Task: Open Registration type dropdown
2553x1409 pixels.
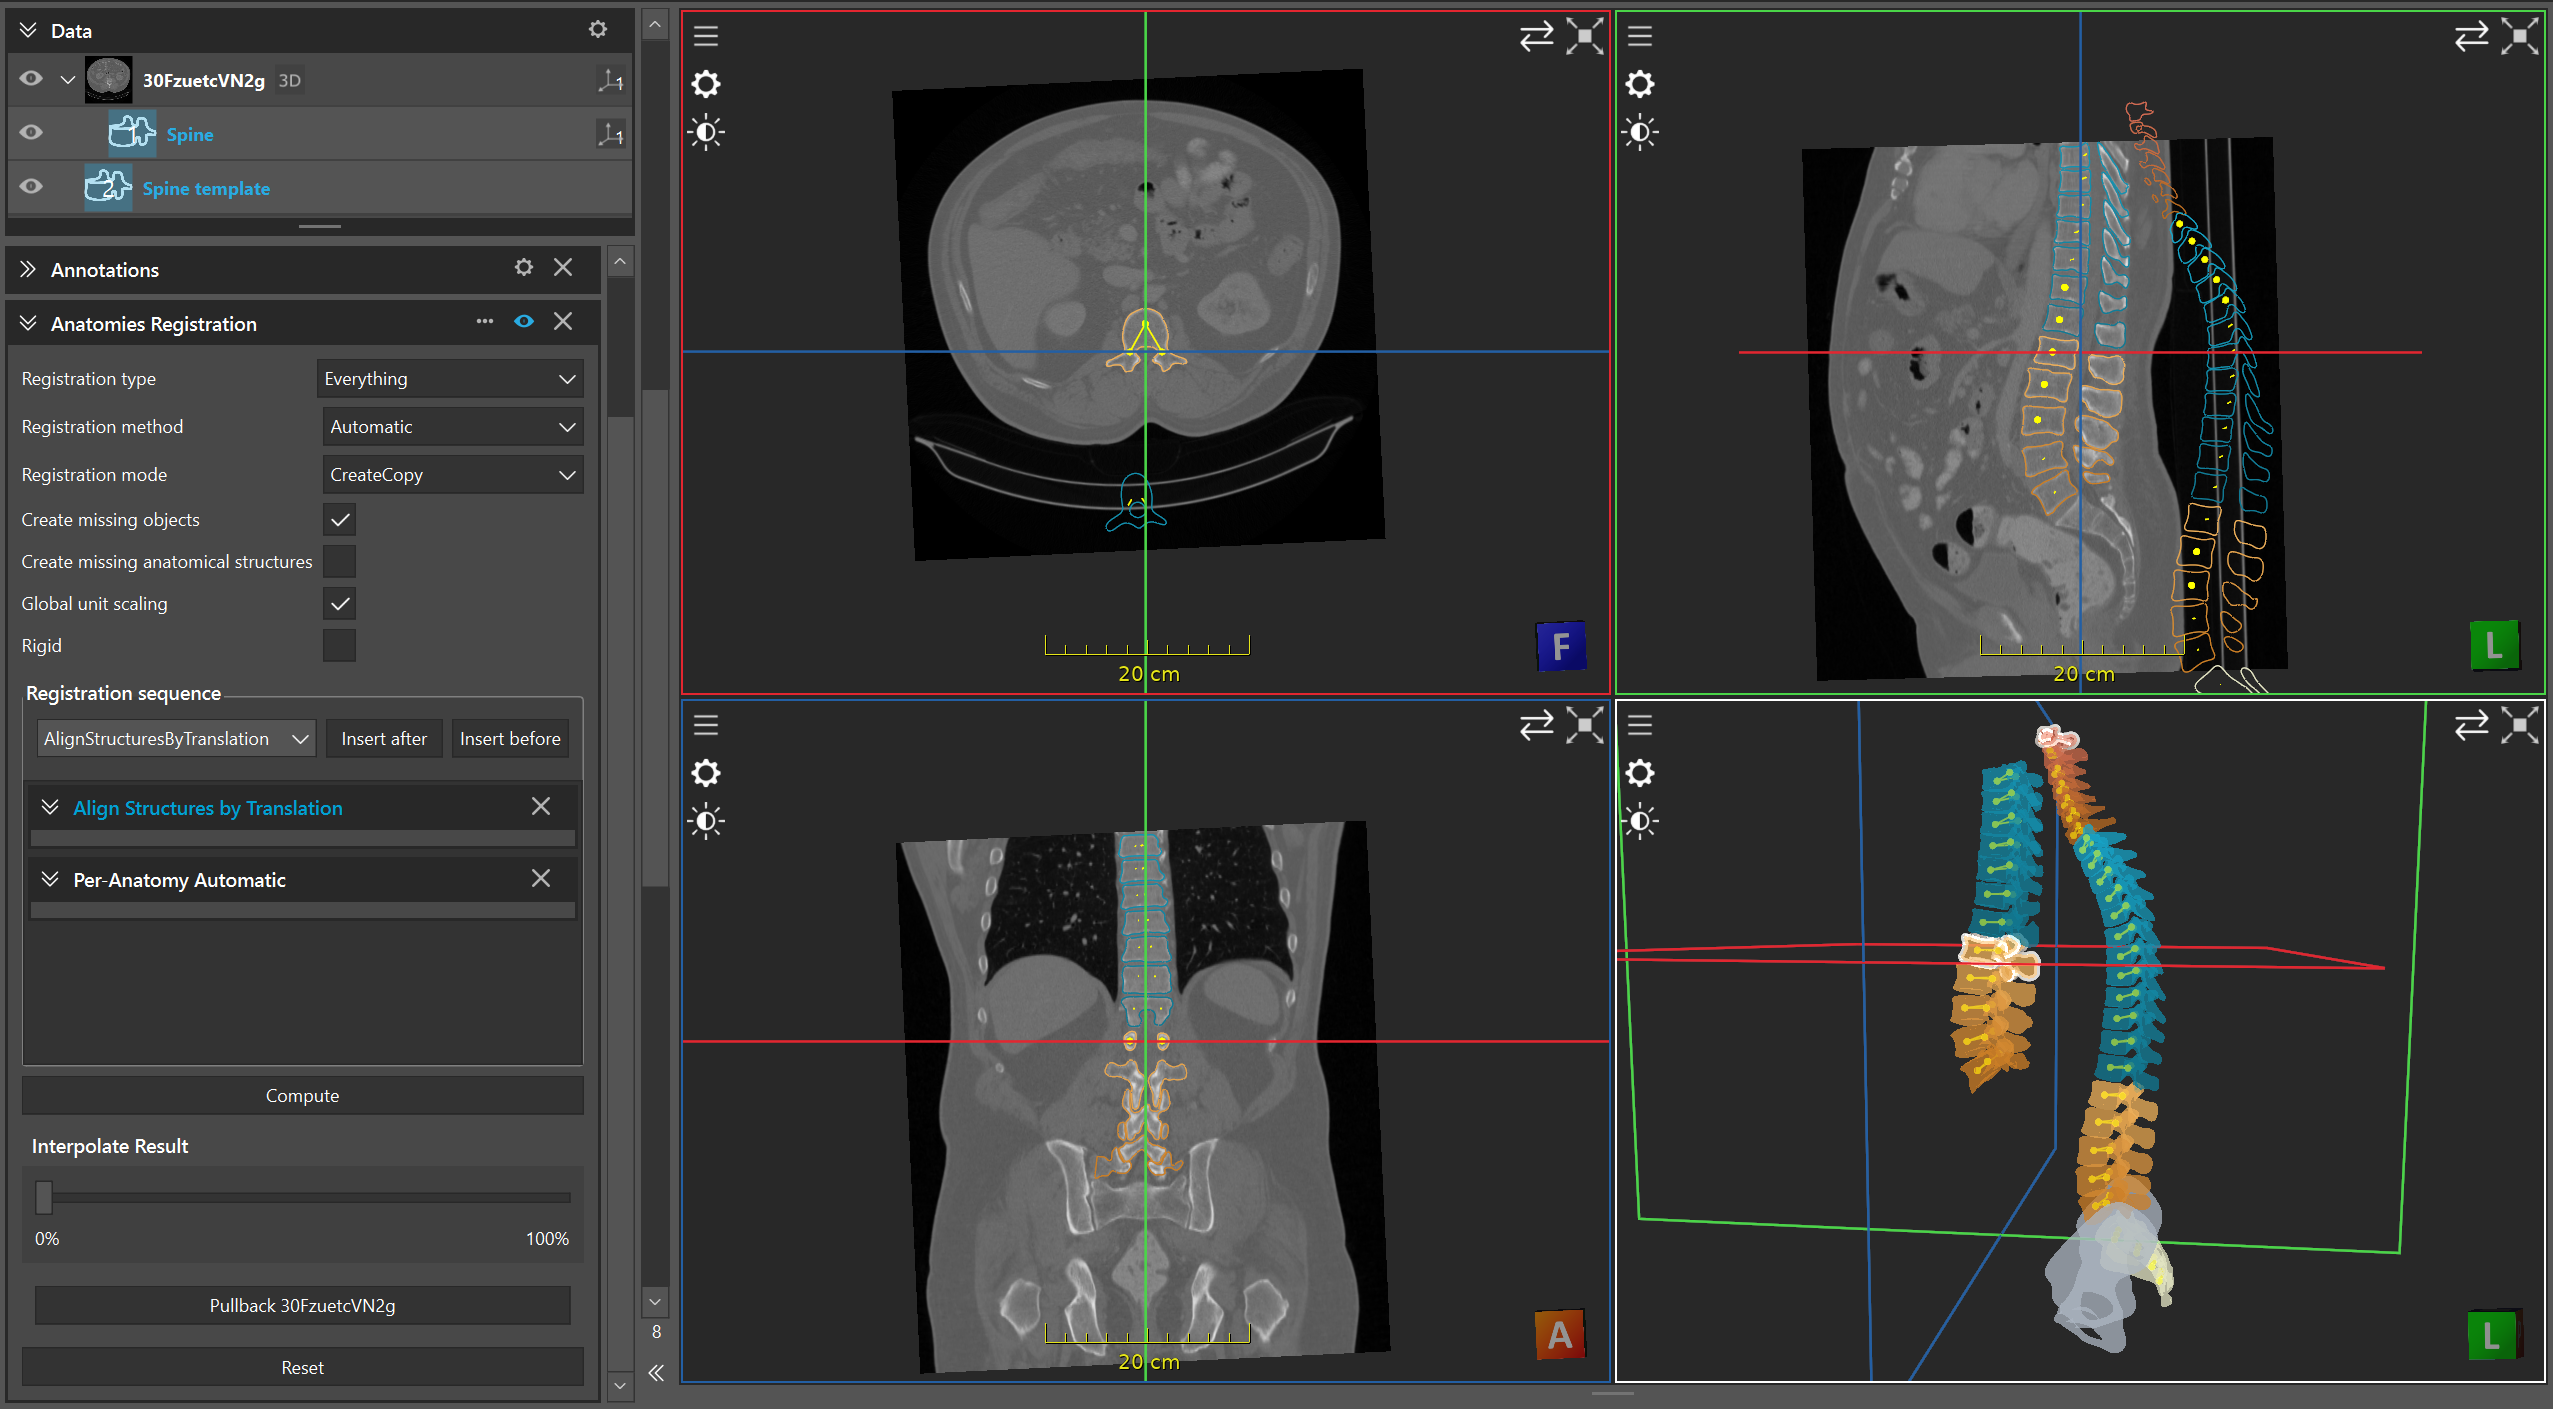Action: pos(450,379)
